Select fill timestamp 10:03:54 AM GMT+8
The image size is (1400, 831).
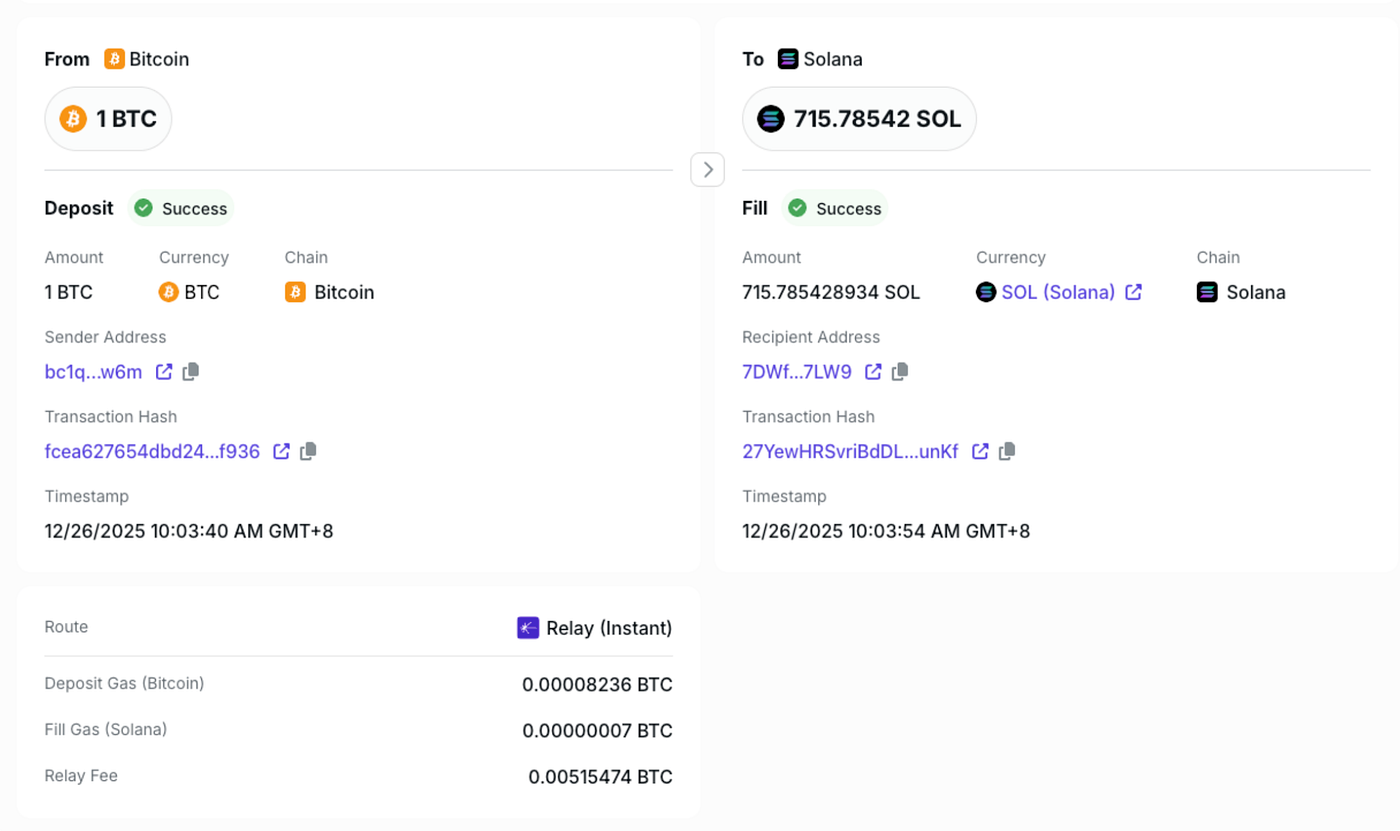coord(886,531)
